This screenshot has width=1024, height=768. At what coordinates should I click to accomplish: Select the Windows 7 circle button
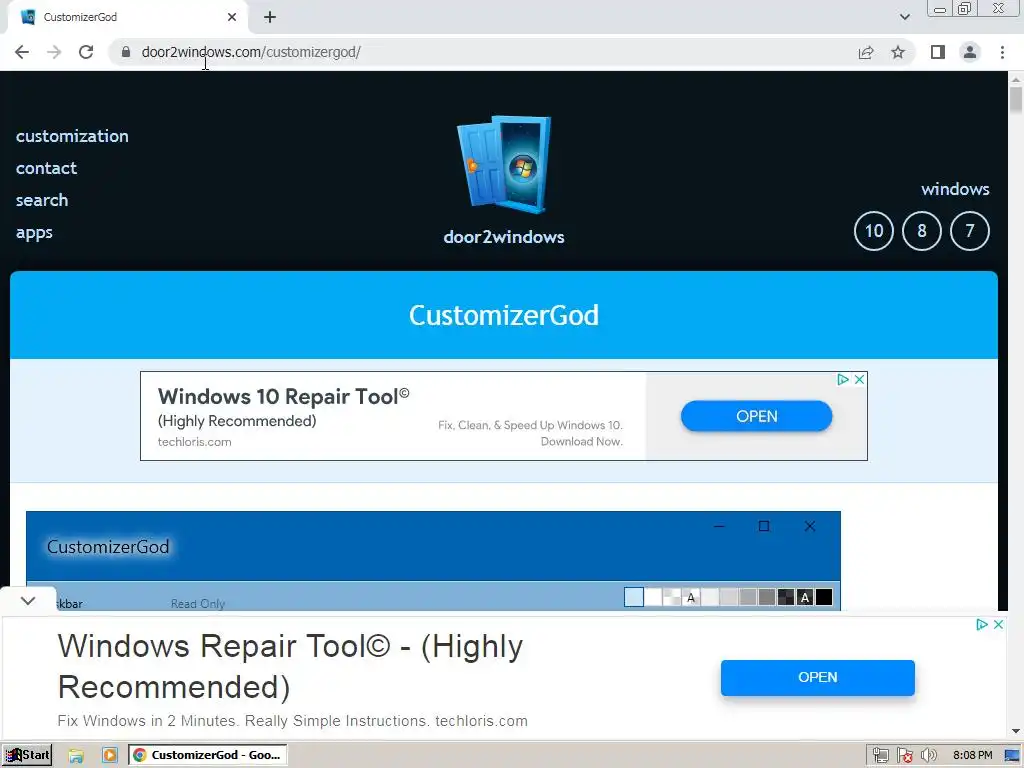pyautogui.click(x=970, y=231)
